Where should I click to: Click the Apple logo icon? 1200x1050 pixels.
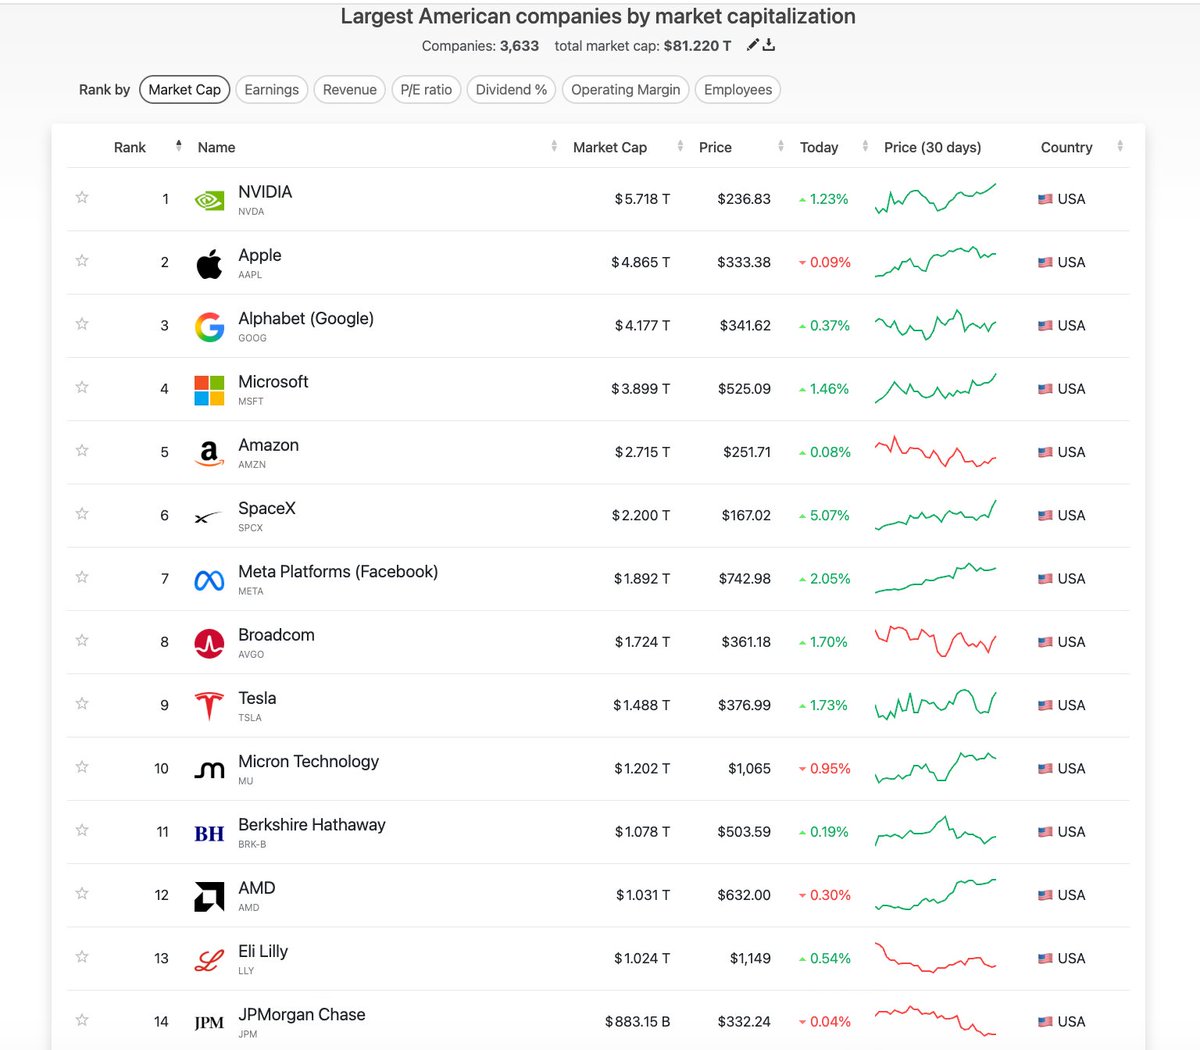click(x=209, y=263)
